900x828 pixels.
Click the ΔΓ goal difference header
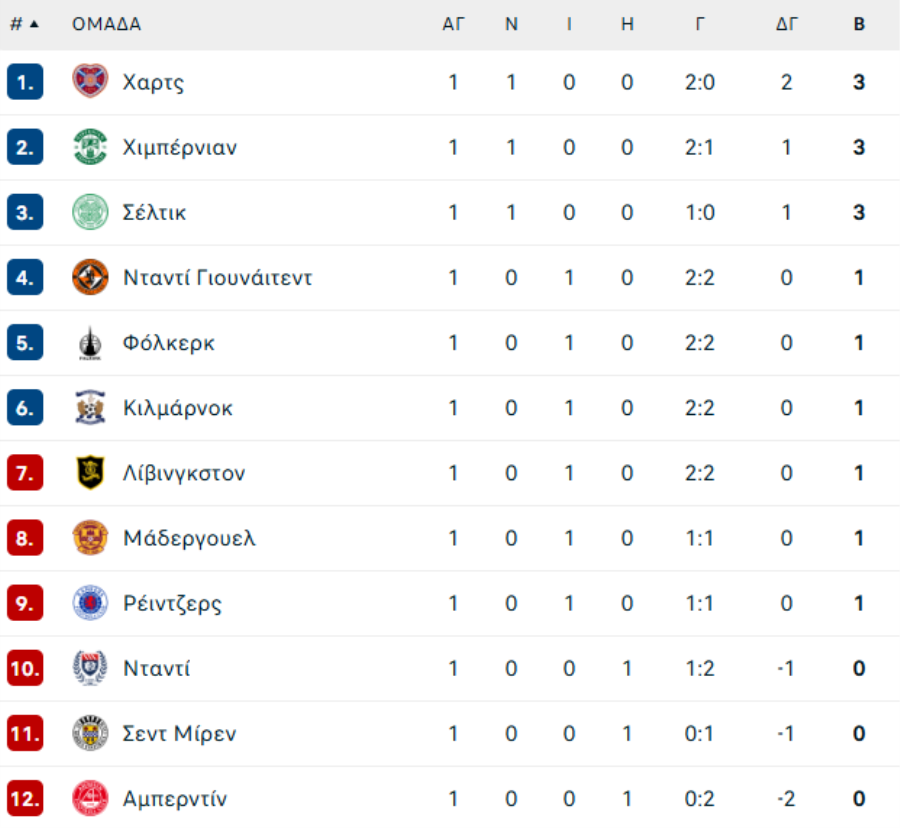click(x=786, y=24)
